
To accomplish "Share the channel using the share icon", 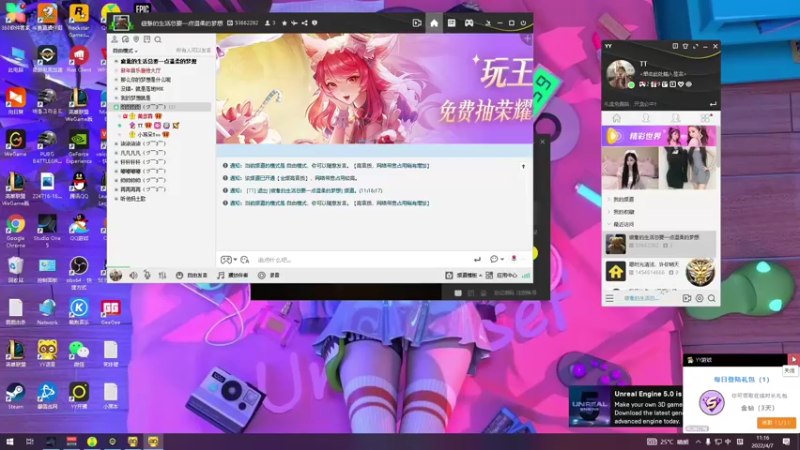I will pyautogui.click(x=305, y=23).
